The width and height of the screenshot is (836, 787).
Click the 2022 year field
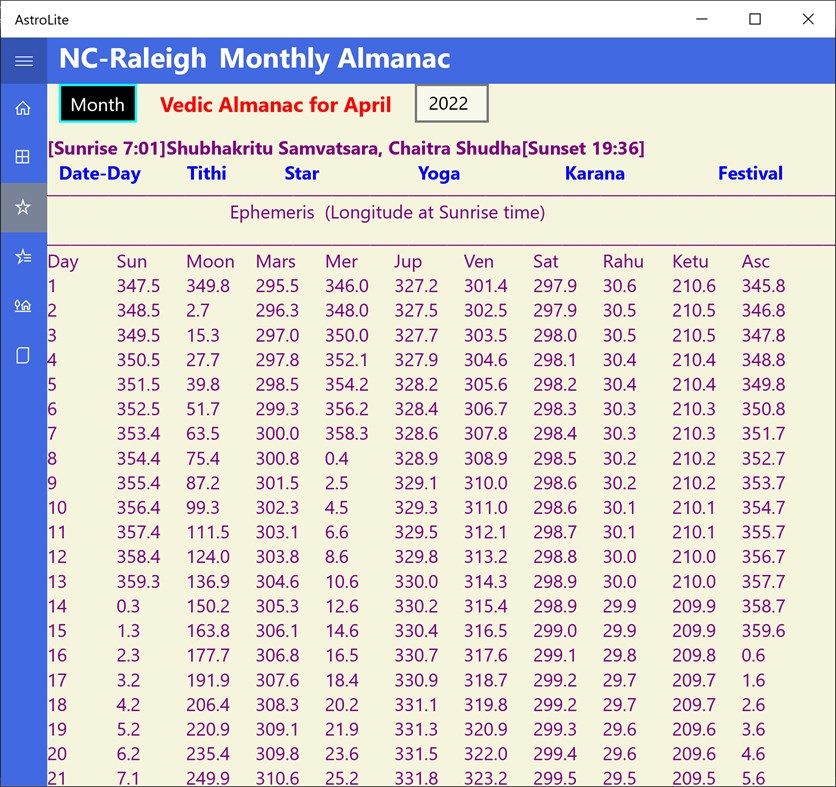452,103
